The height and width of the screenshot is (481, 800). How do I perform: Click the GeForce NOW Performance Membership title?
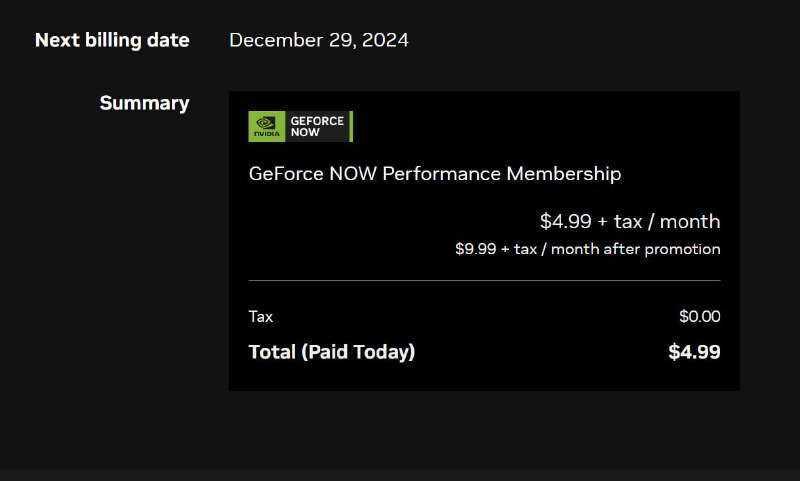pyautogui.click(x=435, y=174)
